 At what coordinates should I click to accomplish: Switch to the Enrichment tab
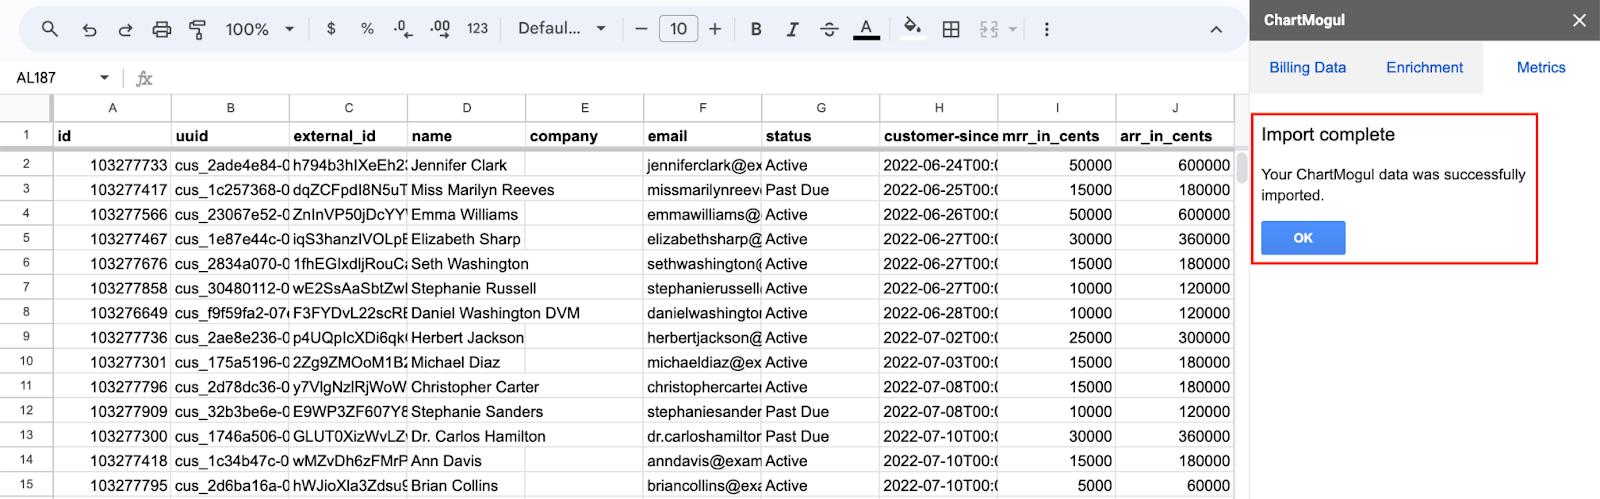pos(1424,67)
